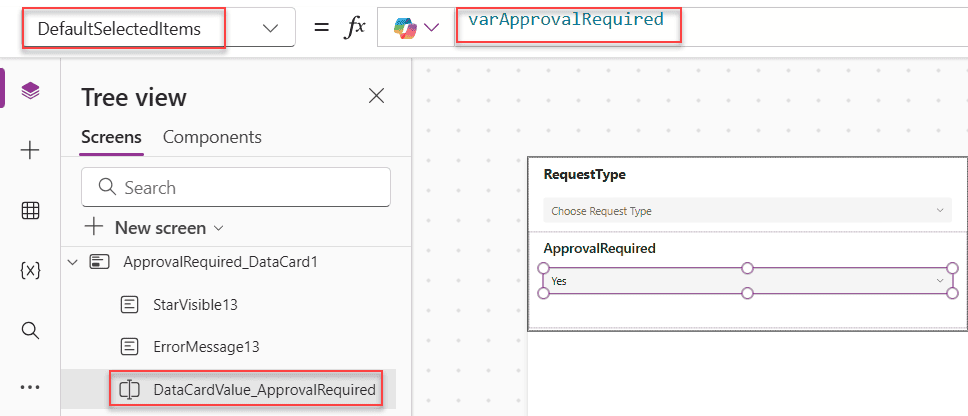Click the Search magnifier icon in sidebar
968x416 pixels.
click(30, 330)
